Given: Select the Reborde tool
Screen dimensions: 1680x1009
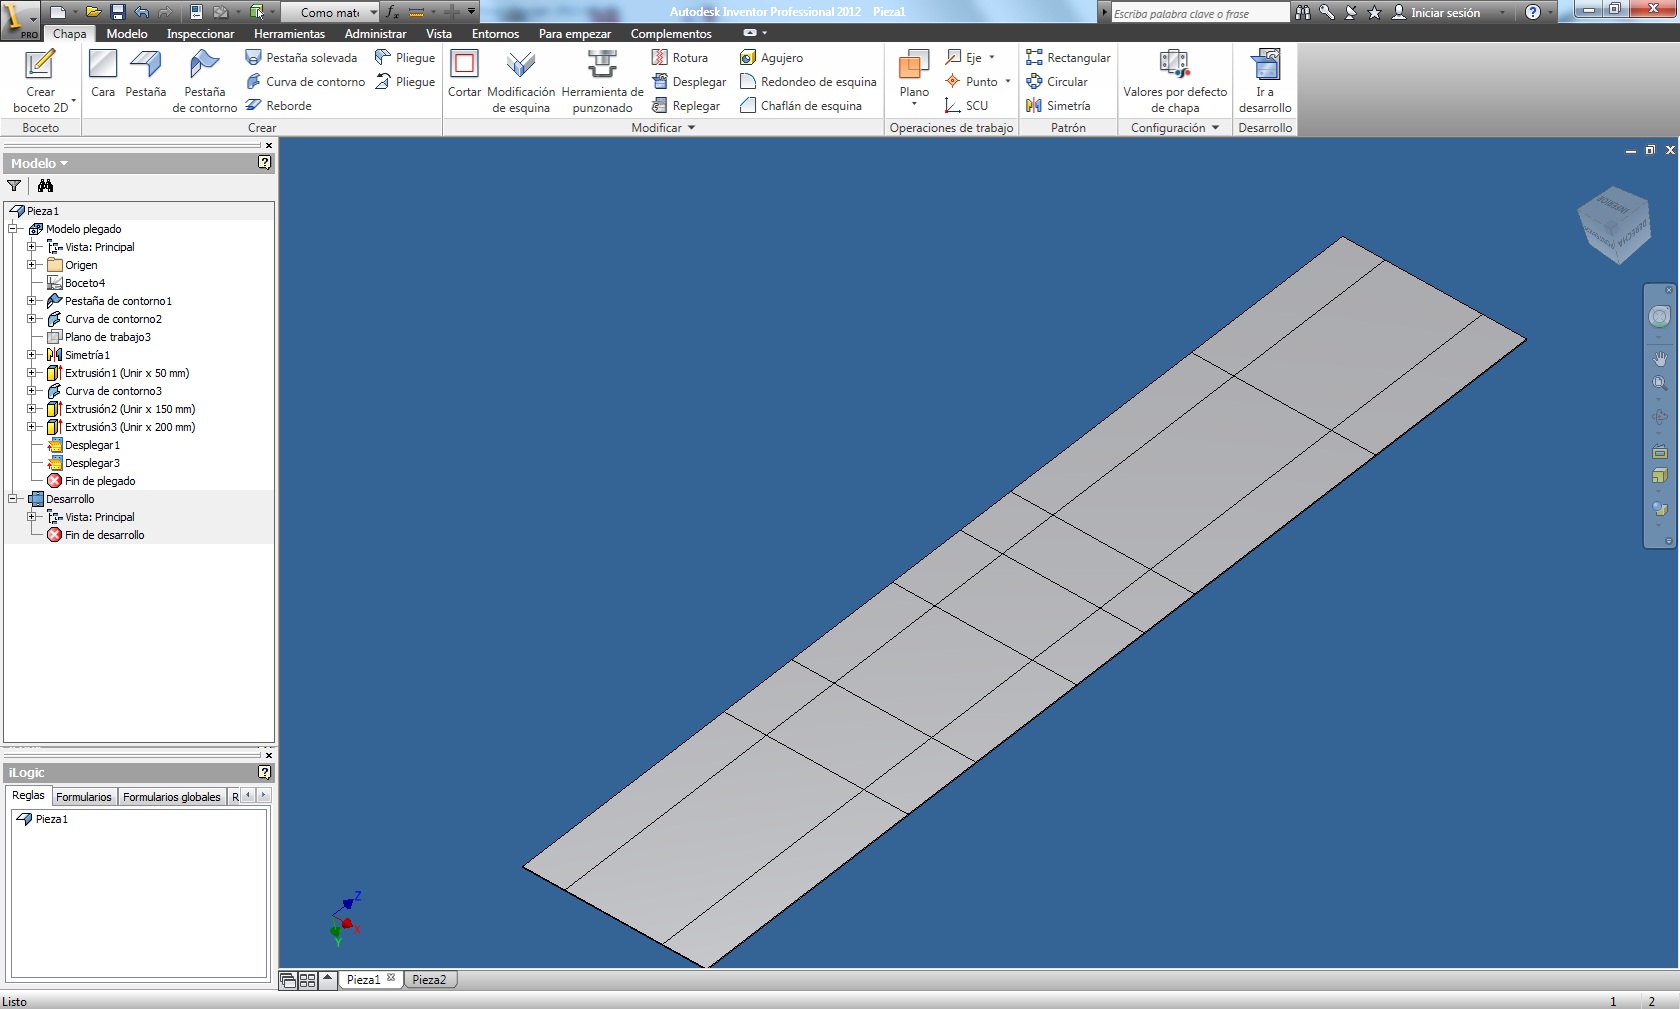Looking at the screenshot, I should (279, 106).
